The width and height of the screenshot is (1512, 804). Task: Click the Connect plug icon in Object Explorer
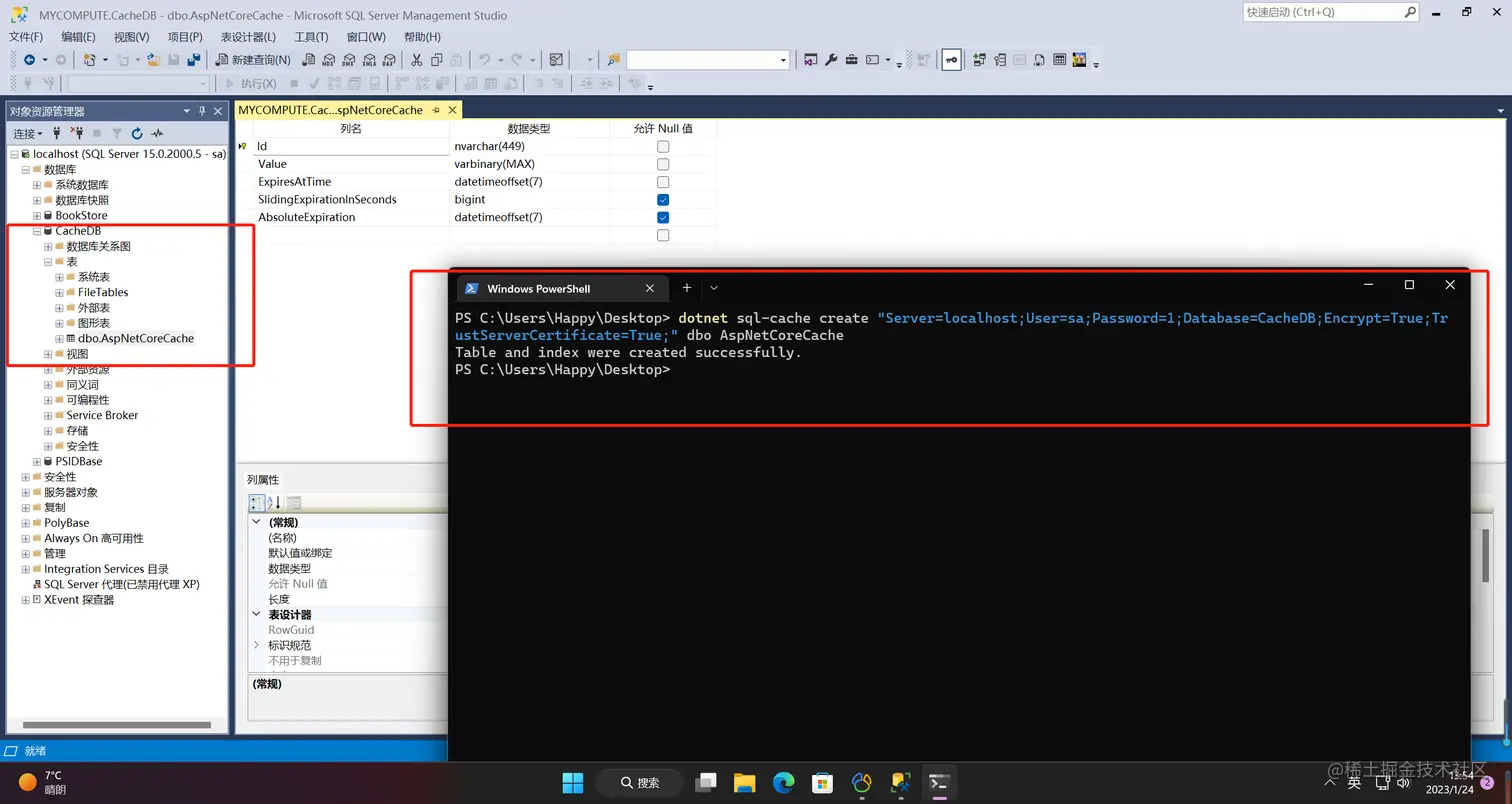[57, 133]
